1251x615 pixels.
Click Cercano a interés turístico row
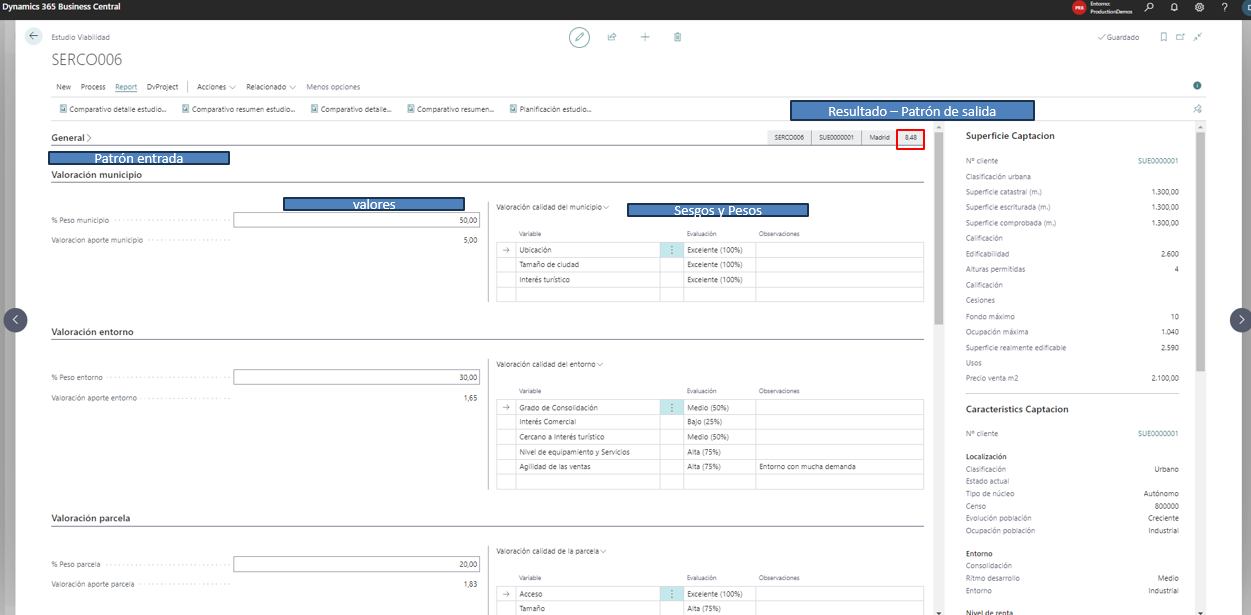pos(710,437)
